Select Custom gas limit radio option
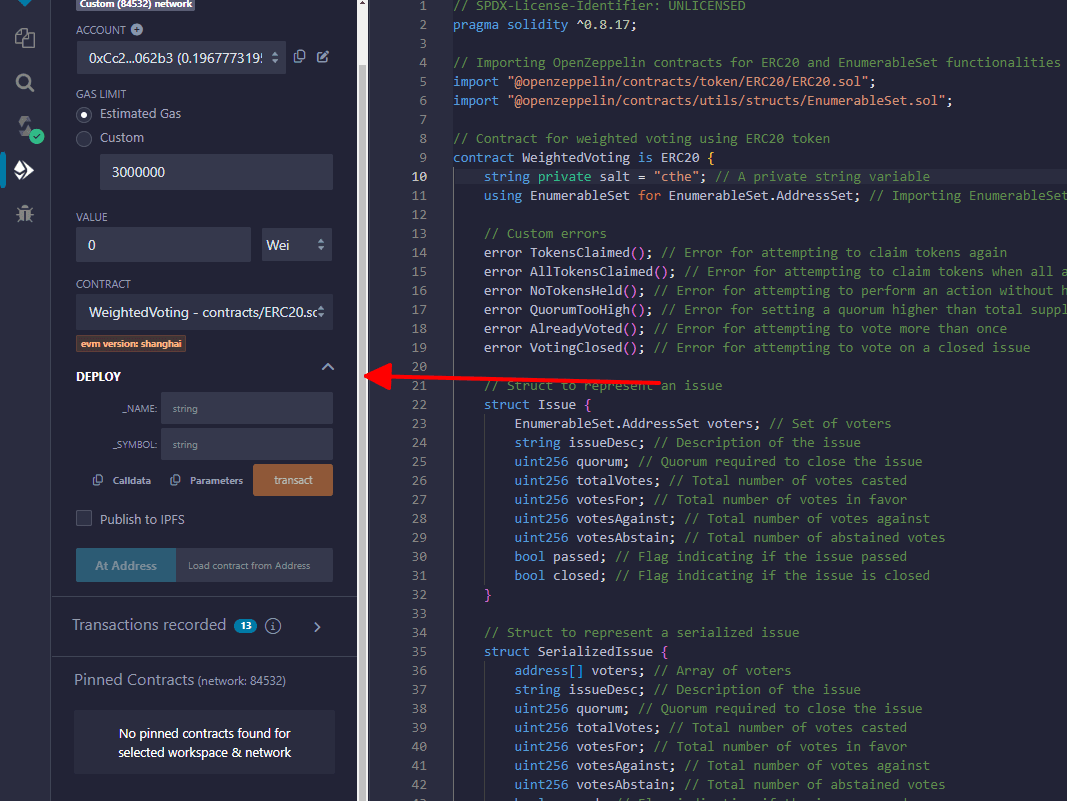 (84, 139)
